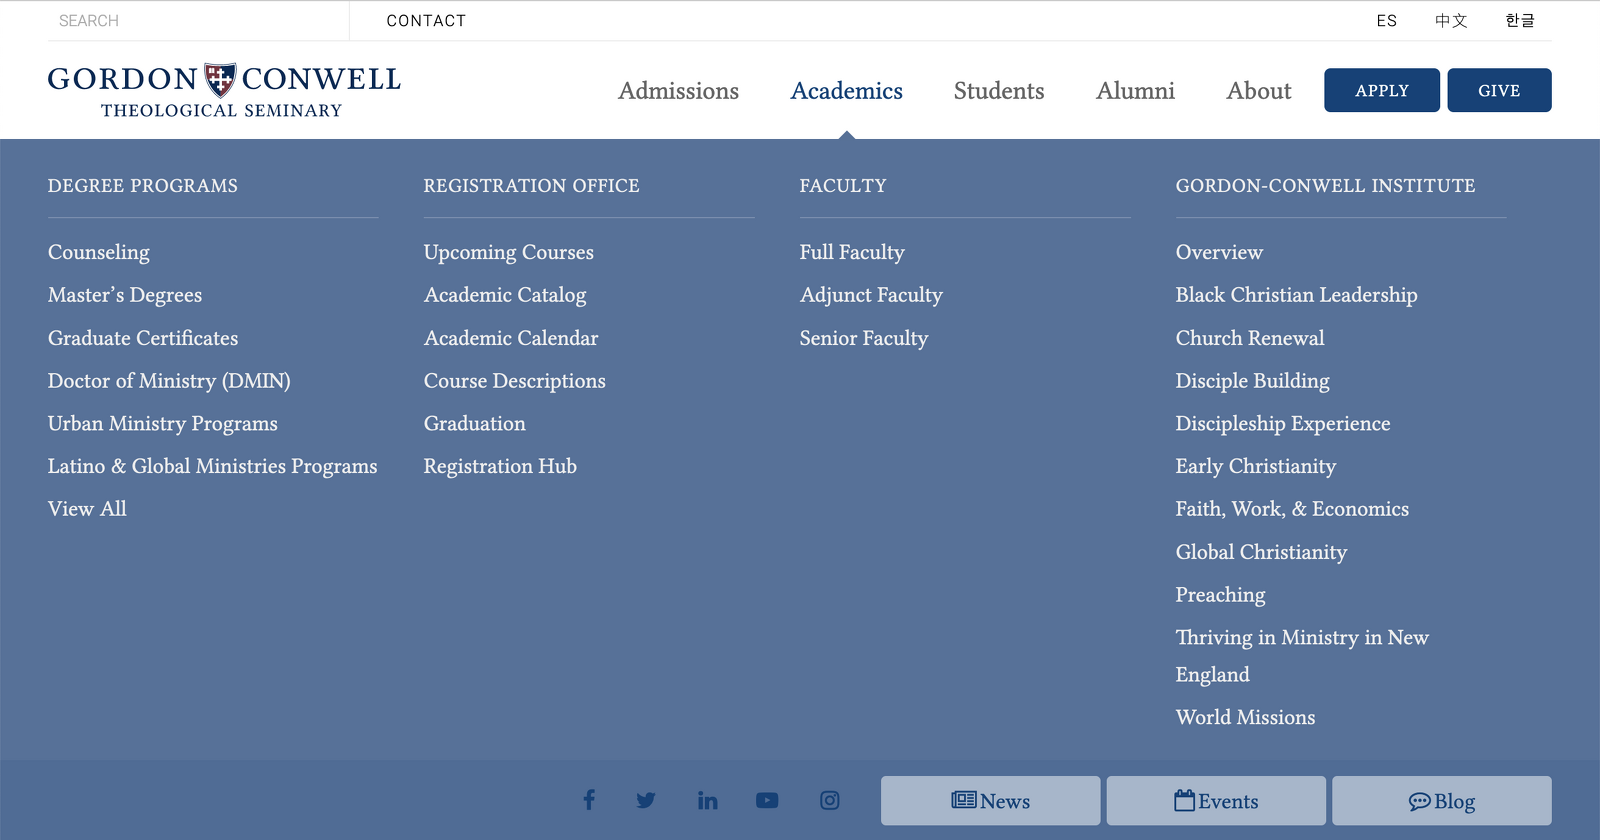Open the Facebook social icon
This screenshot has width=1600, height=840.
click(x=589, y=800)
